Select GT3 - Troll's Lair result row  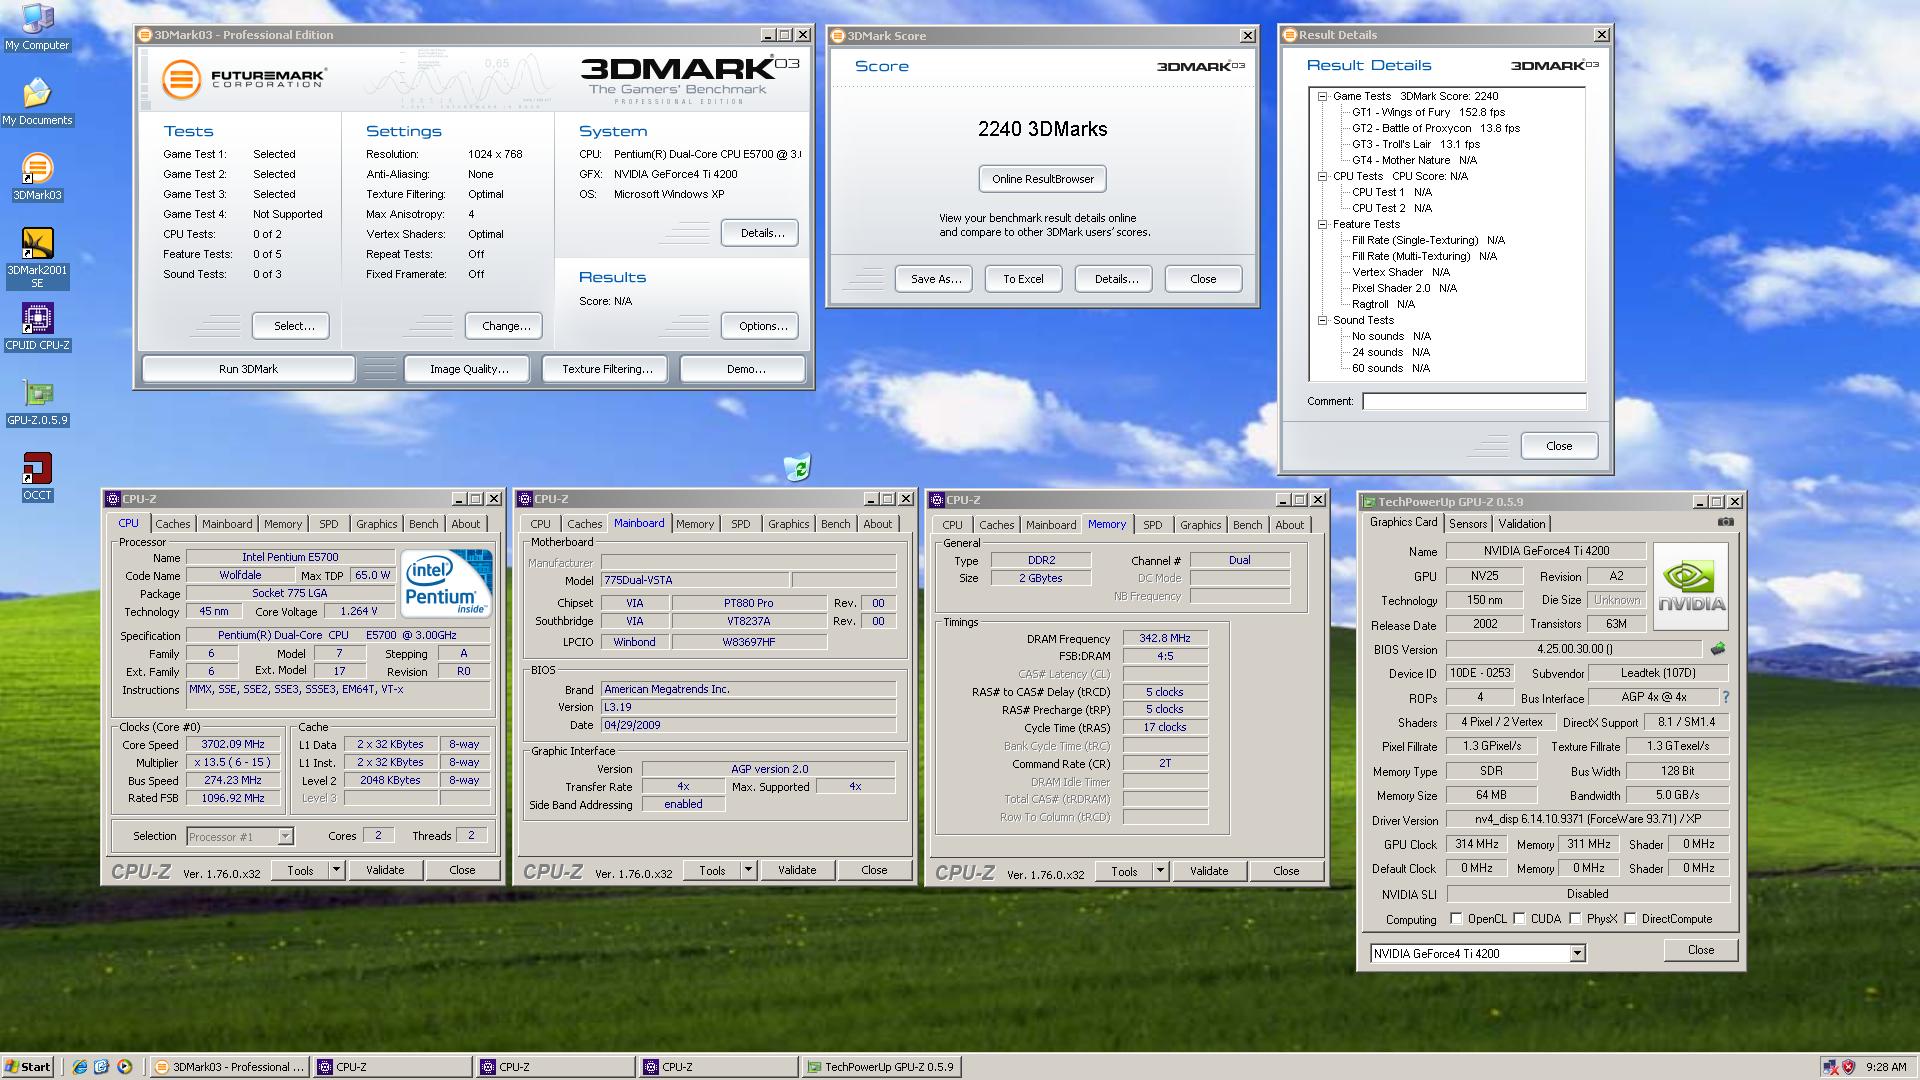pyautogui.click(x=1416, y=144)
